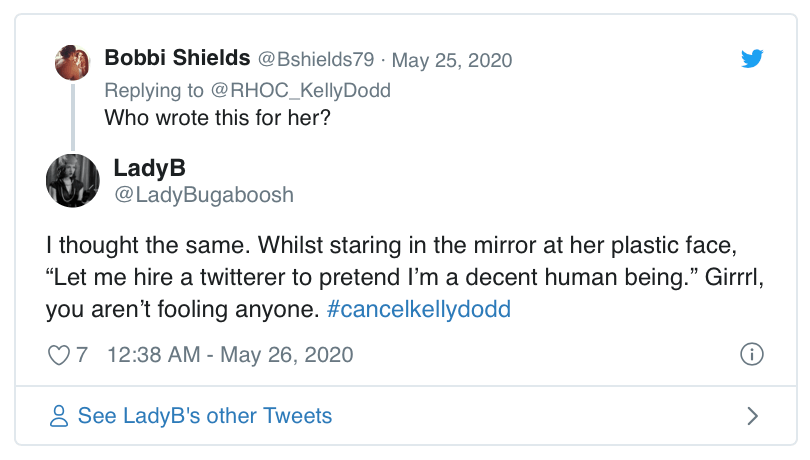
Task: Click the like count of 7
Action: [x=83, y=354]
